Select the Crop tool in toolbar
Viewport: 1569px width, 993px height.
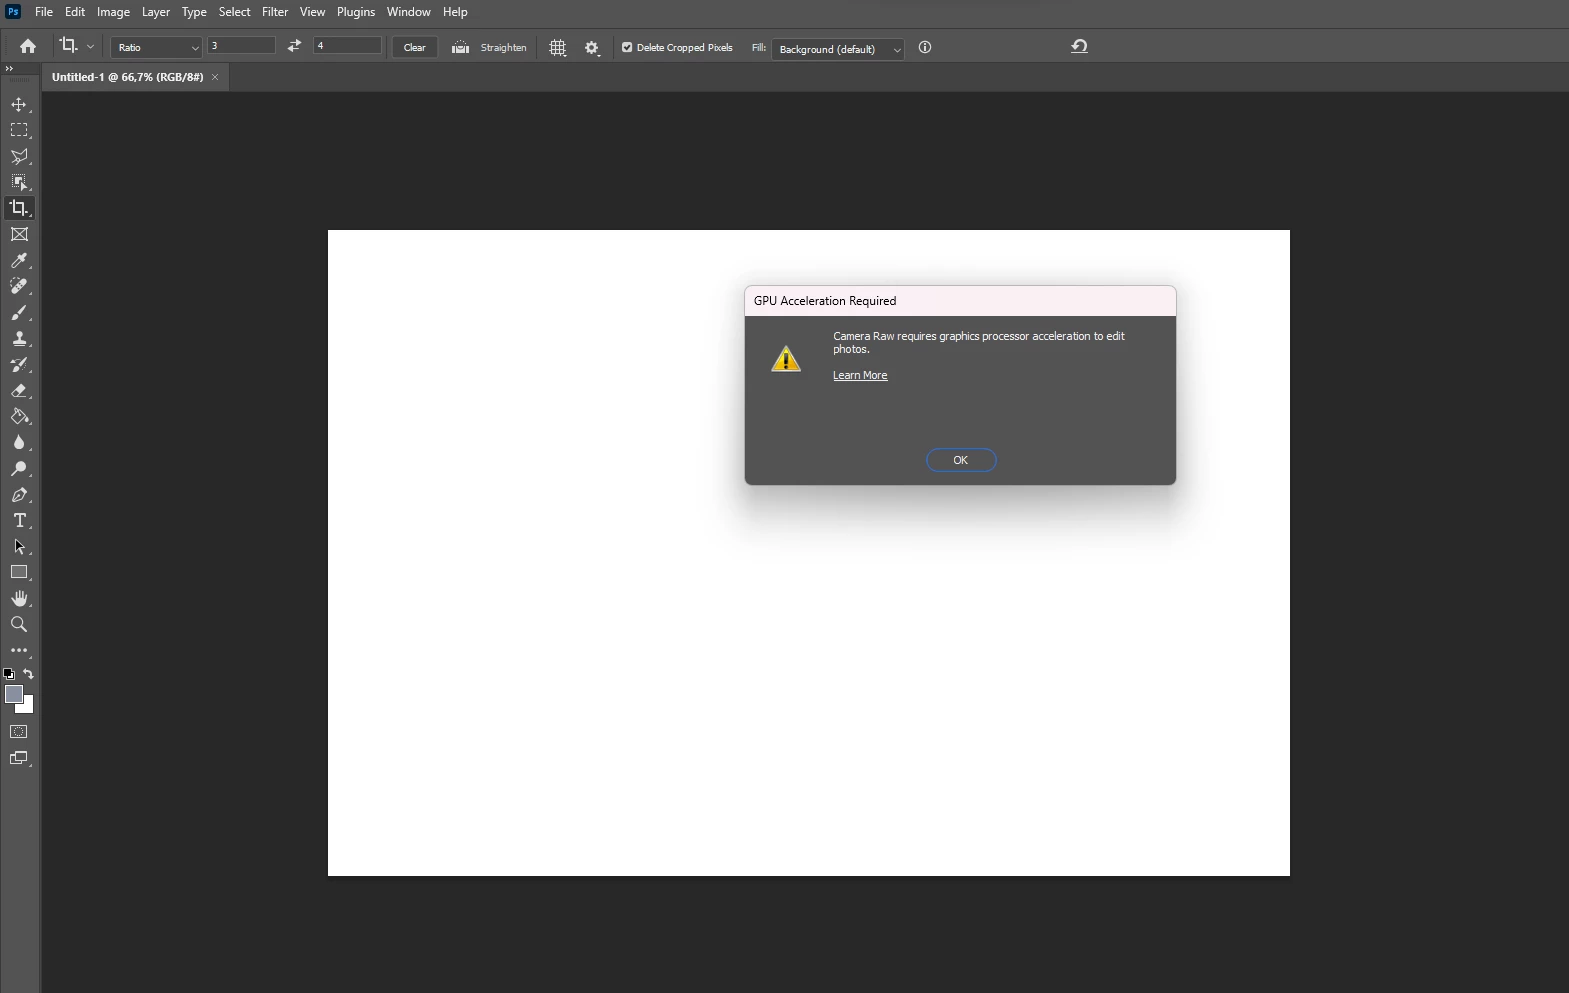(19, 208)
